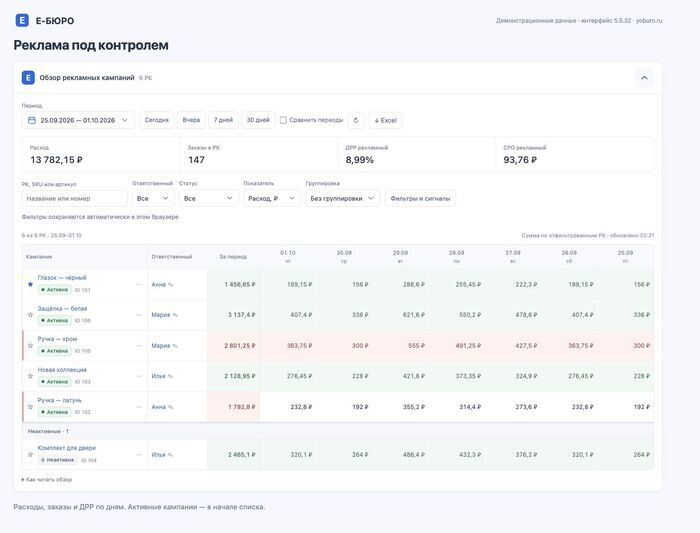Focus the Название или номер search field
The image size is (700, 533).
[x=75, y=198]
